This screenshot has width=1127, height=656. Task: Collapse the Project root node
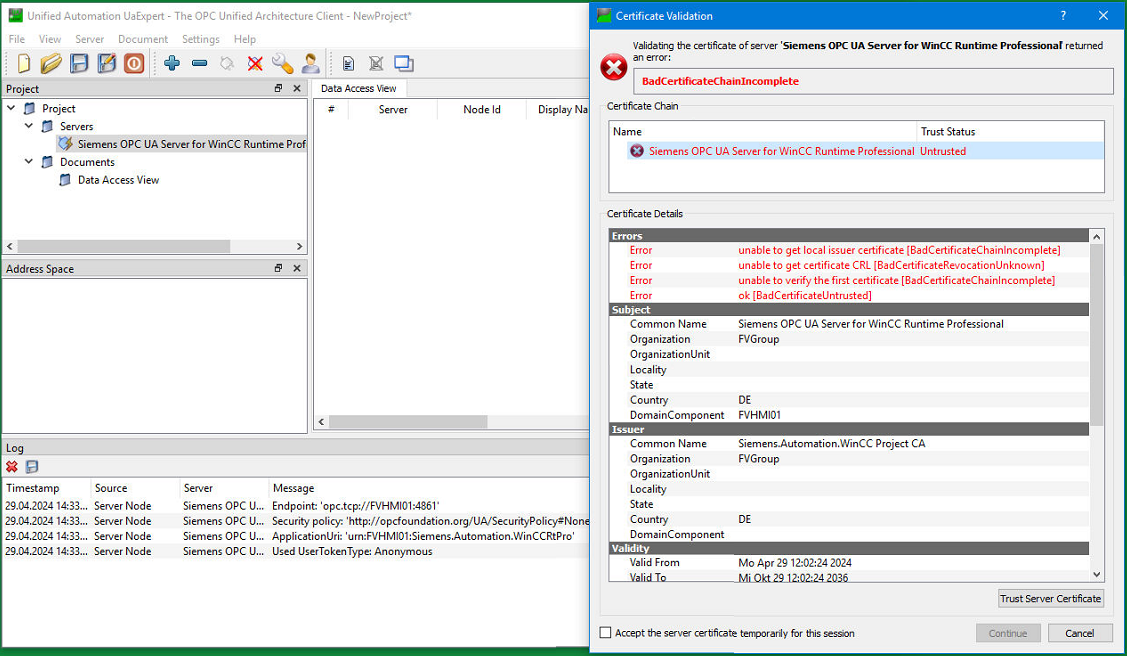click(11, 109)
